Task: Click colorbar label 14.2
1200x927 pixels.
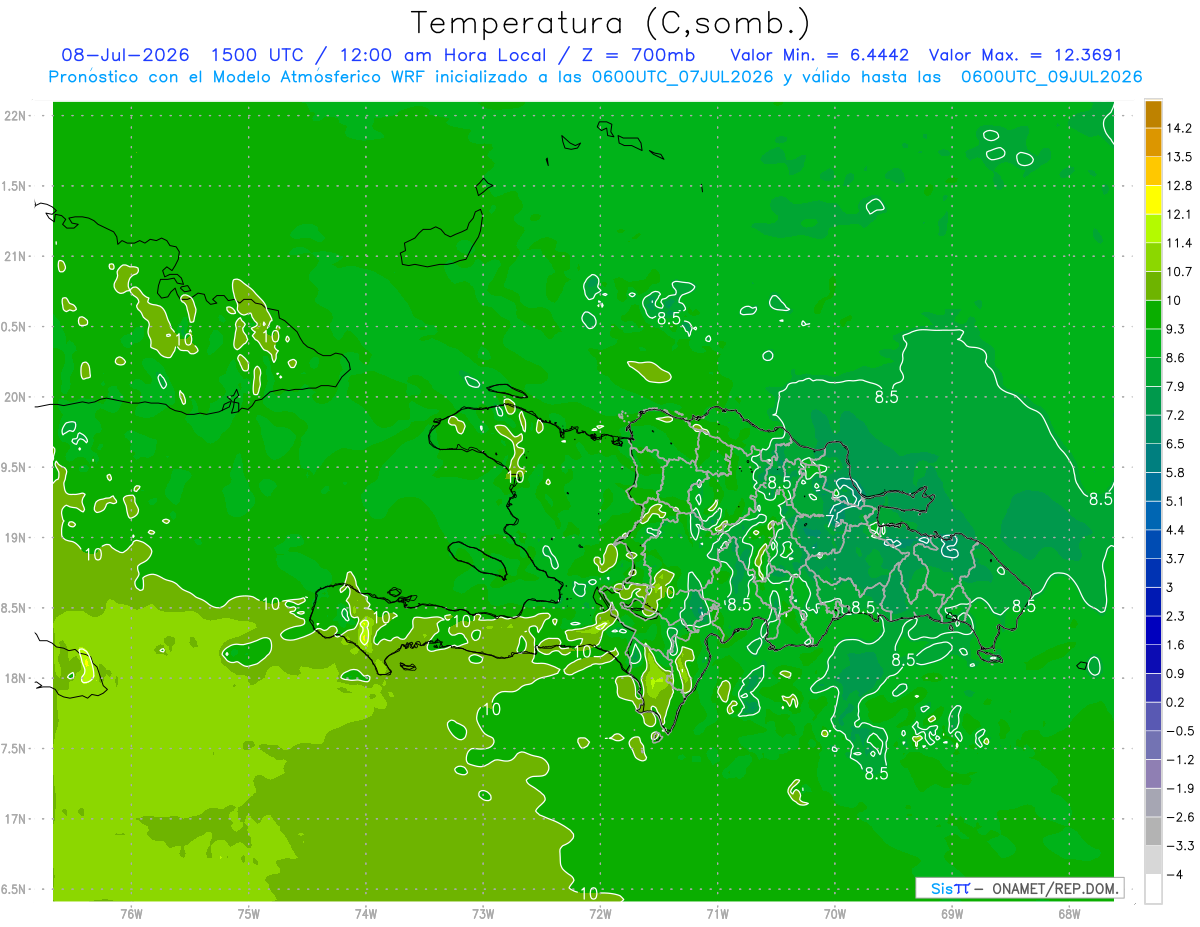Action: 1180,128
